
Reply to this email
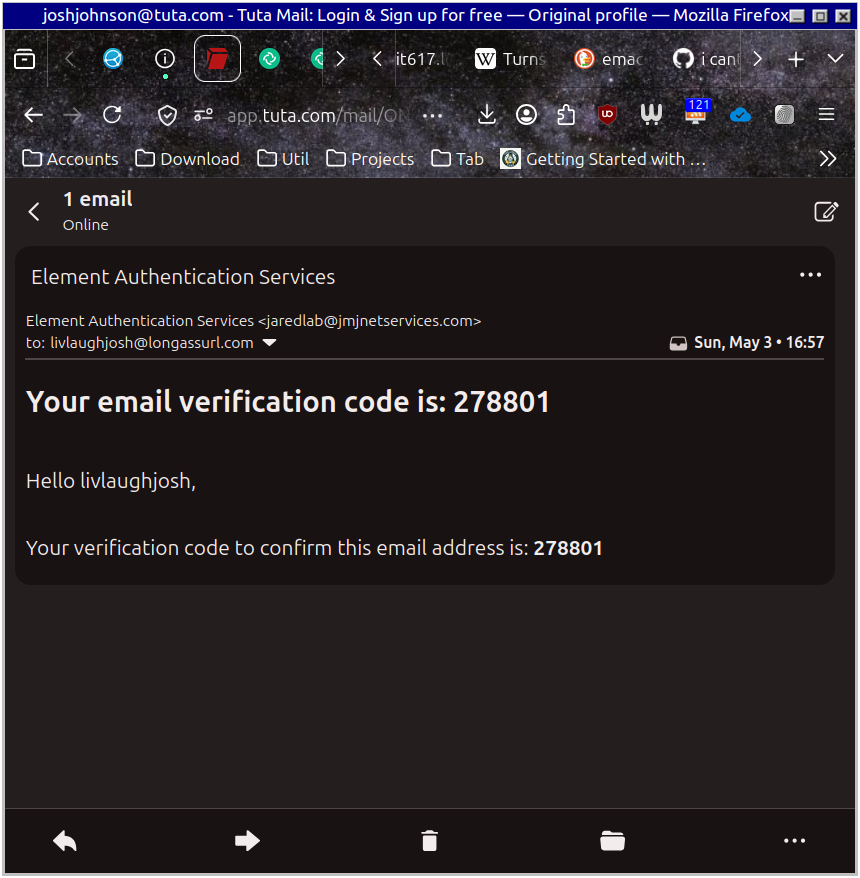click(64, 841)
